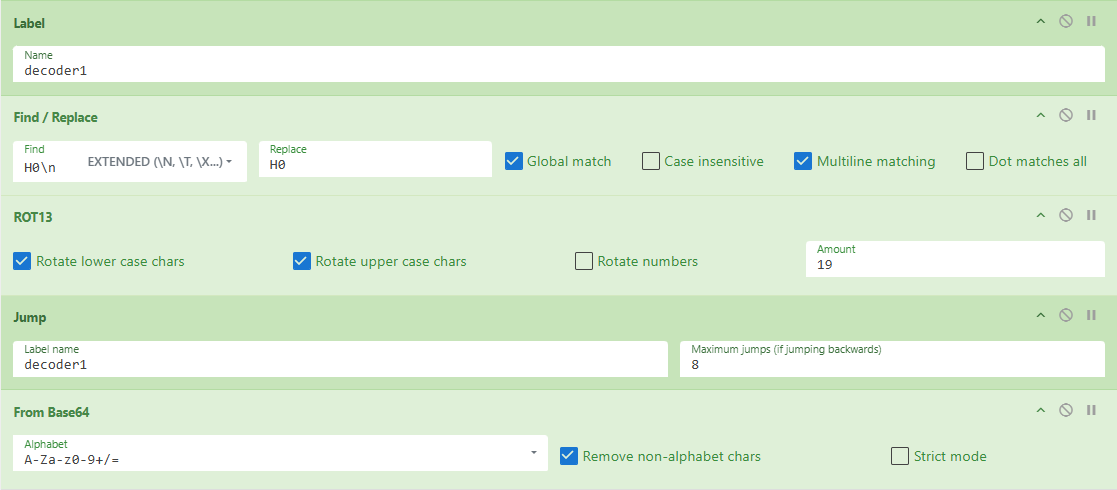Open the EXTENDED find type dropdown
This screenshot has height=490, width=1117.
tap(160, 161)
